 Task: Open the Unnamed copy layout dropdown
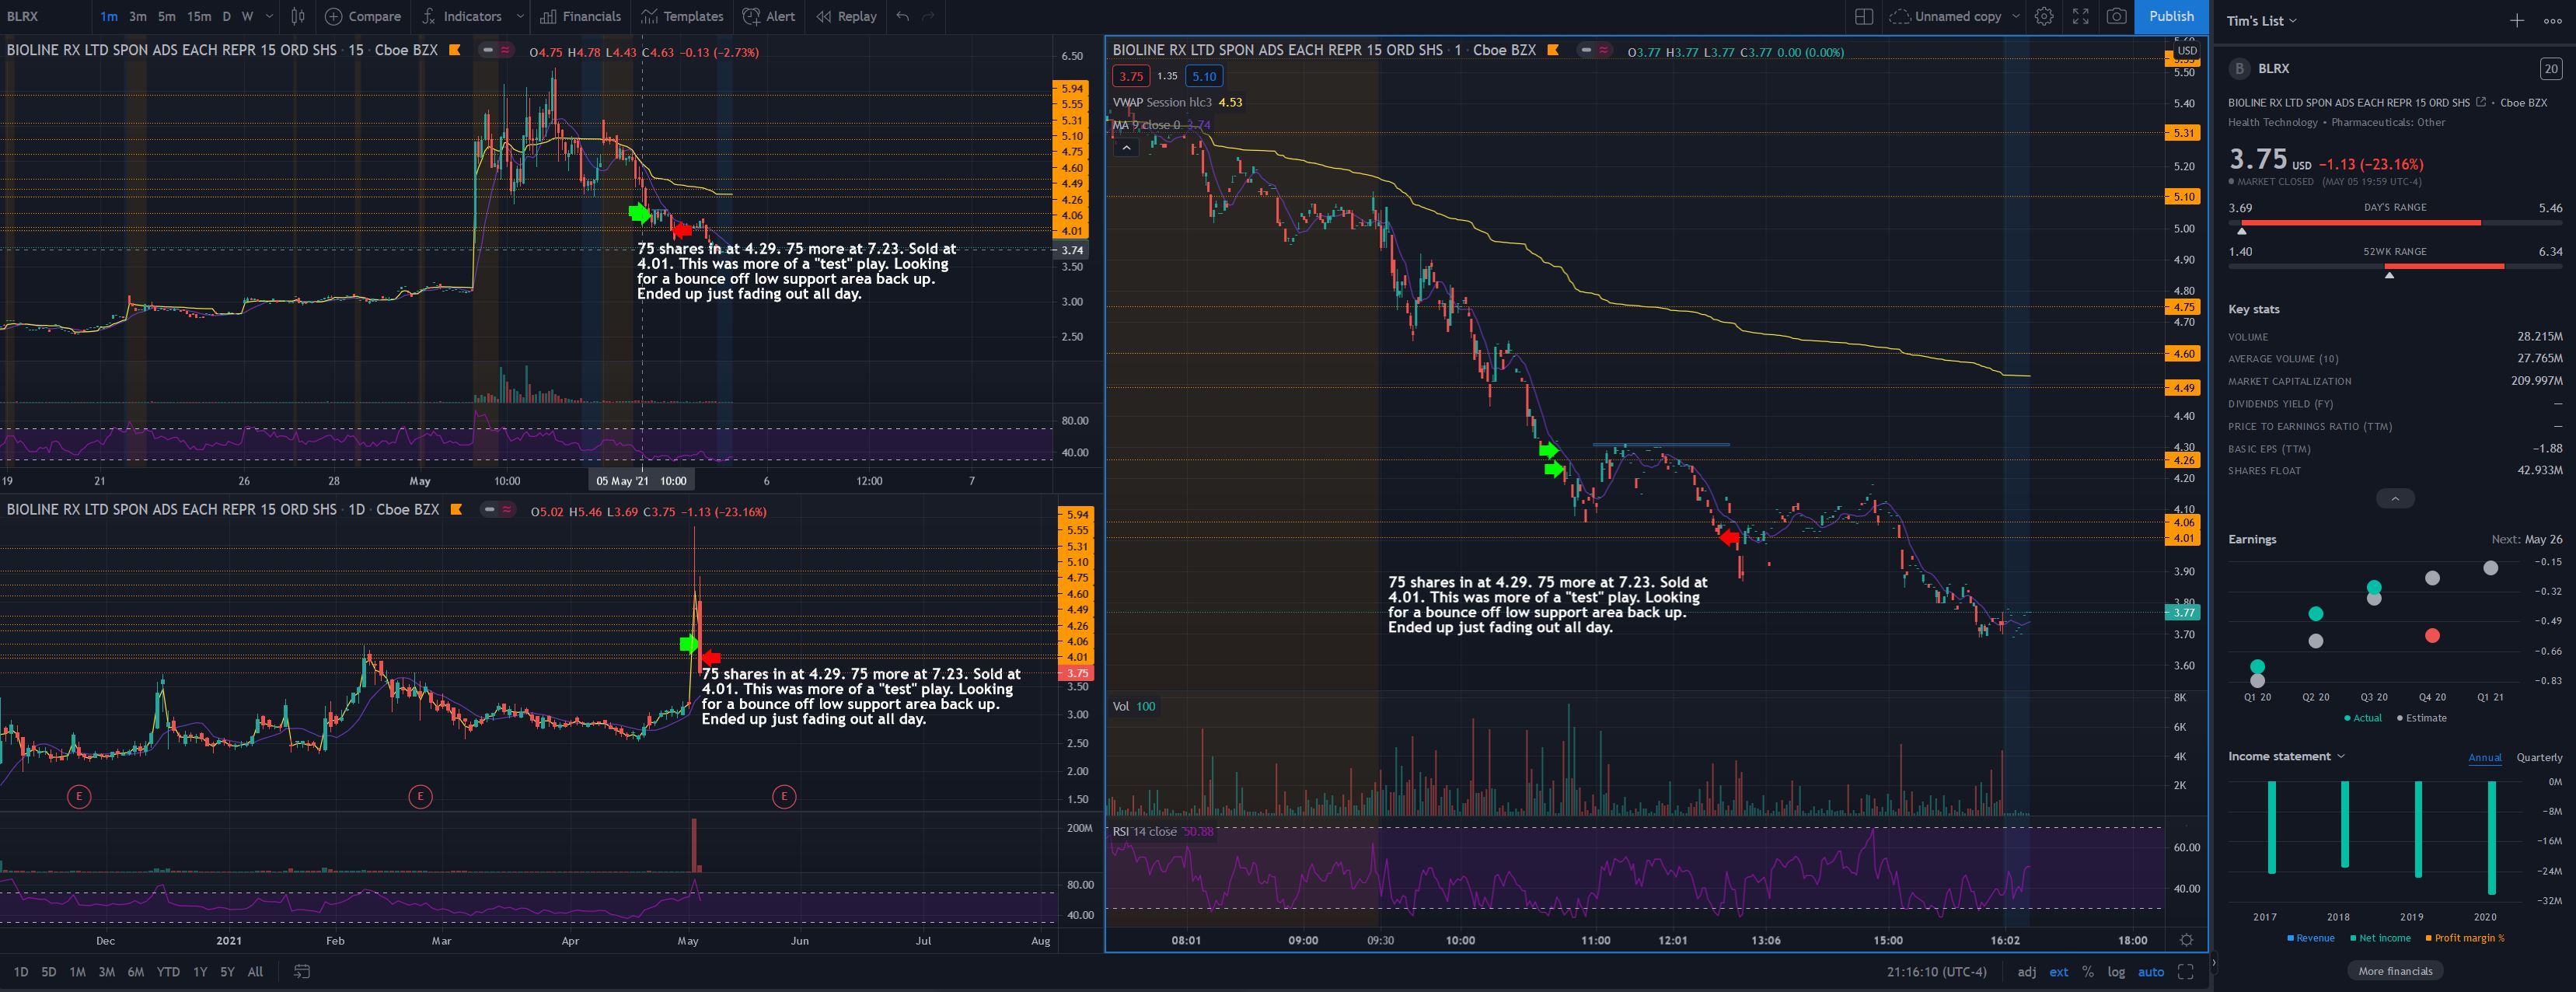click(2016, 16)
